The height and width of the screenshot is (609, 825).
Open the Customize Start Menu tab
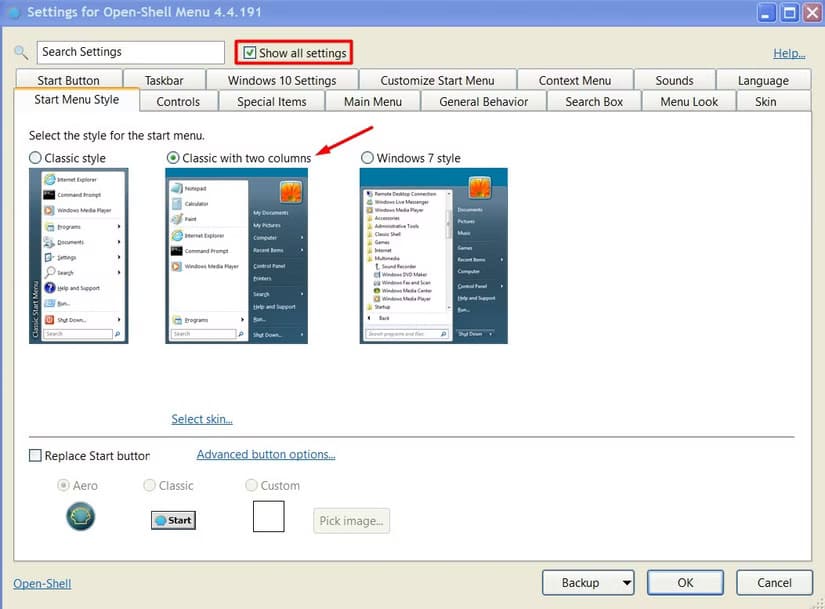[437, 80]
